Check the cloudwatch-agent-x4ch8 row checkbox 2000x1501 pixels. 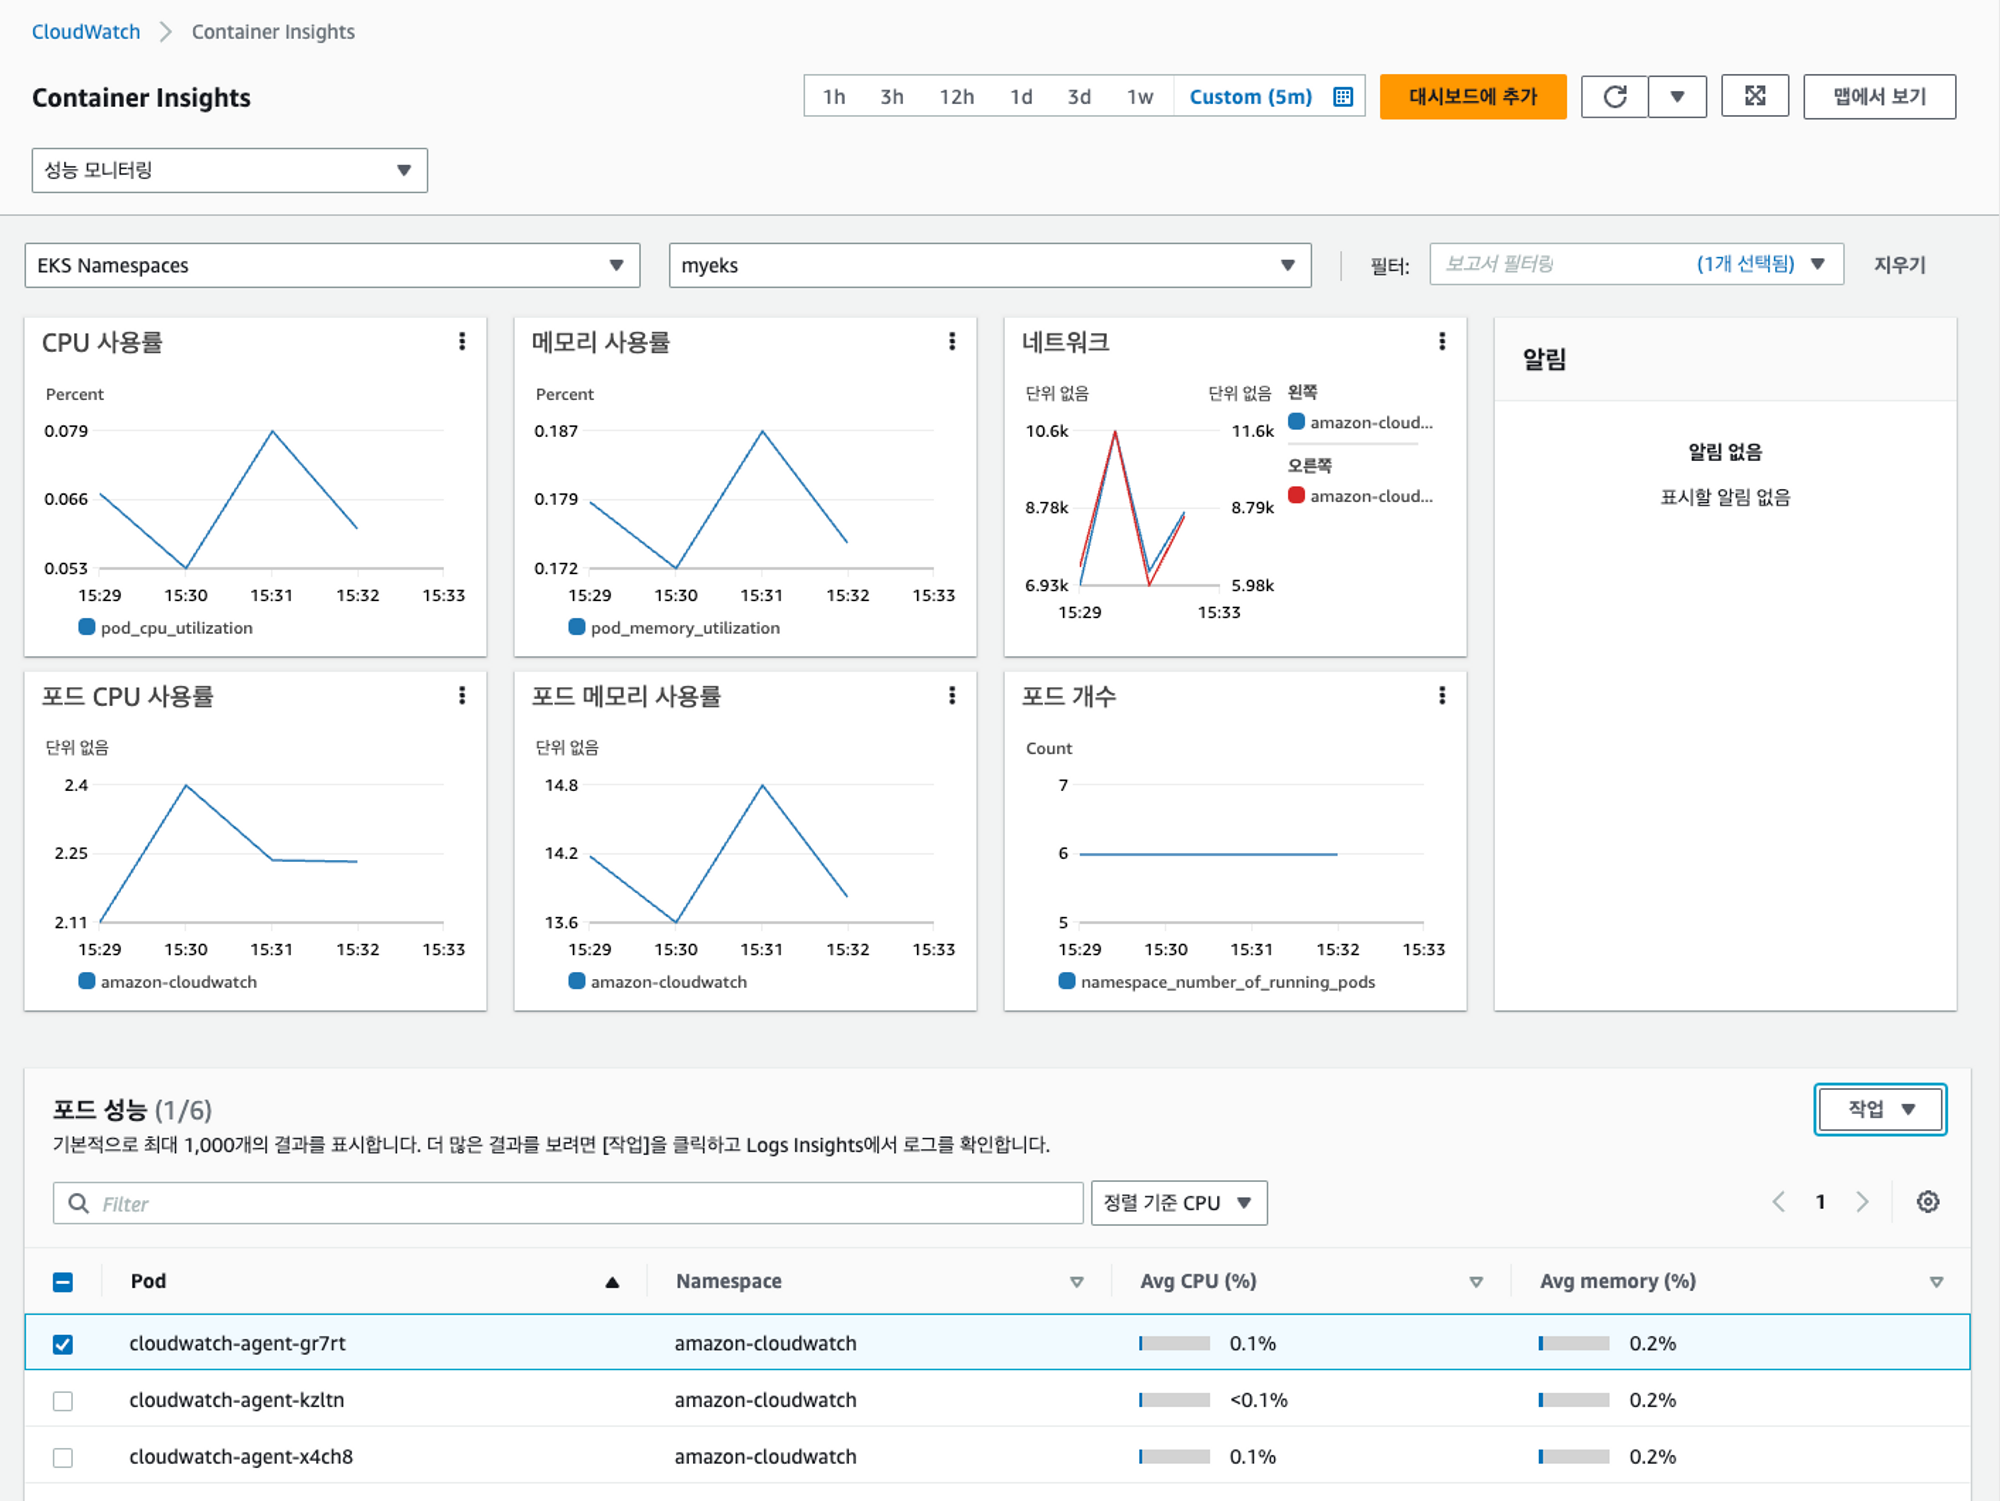(x=63, y=1458)
